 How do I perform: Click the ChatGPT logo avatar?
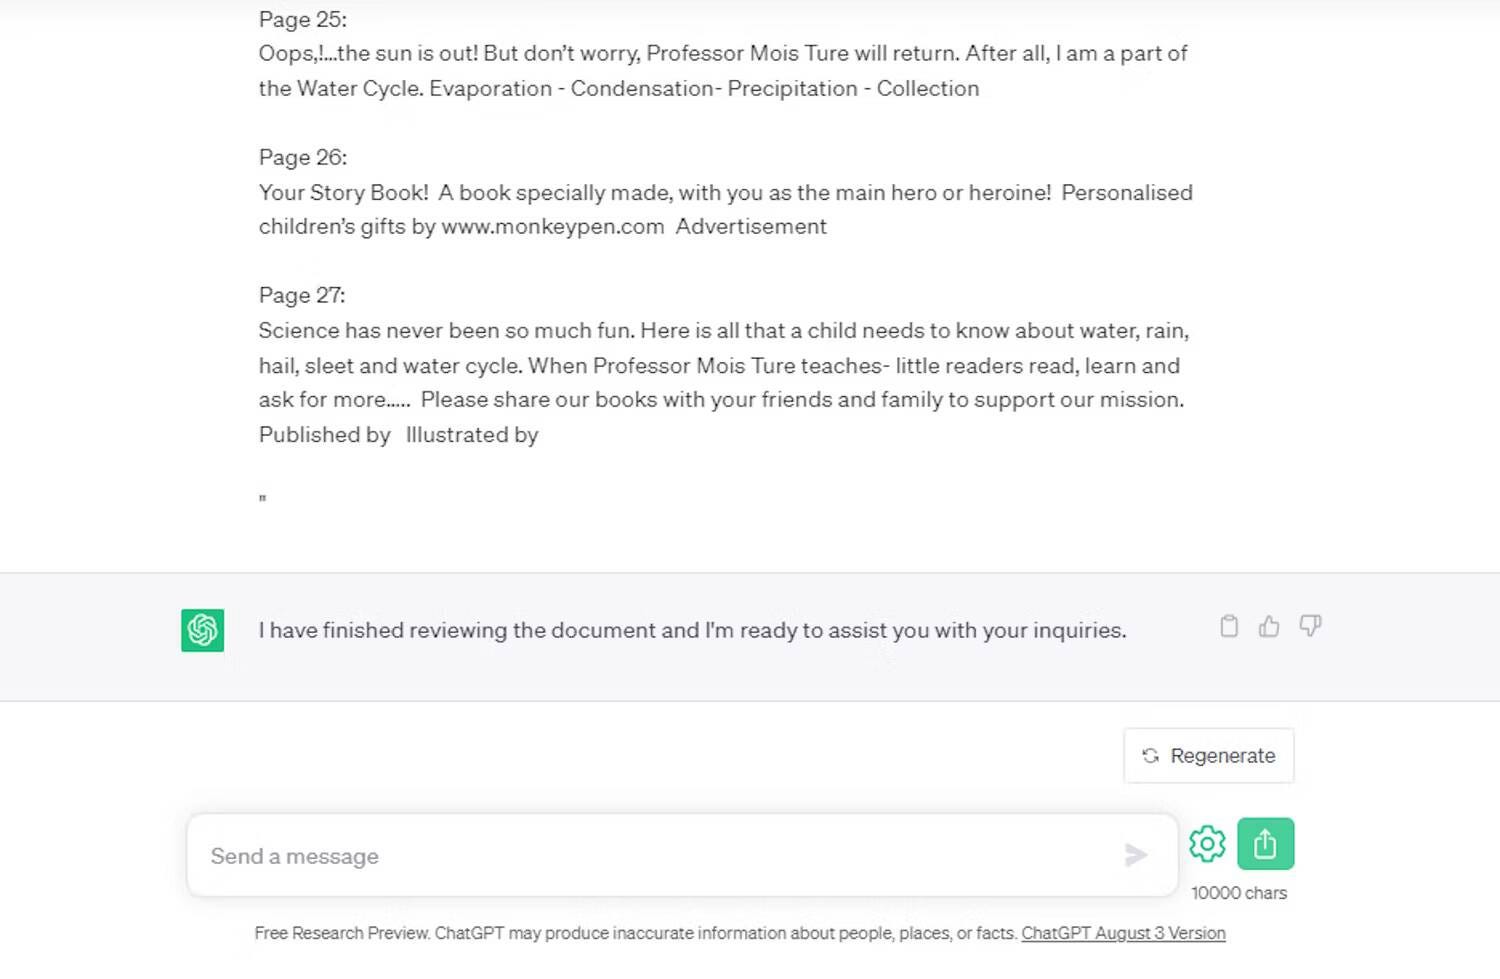click(202, 630)
